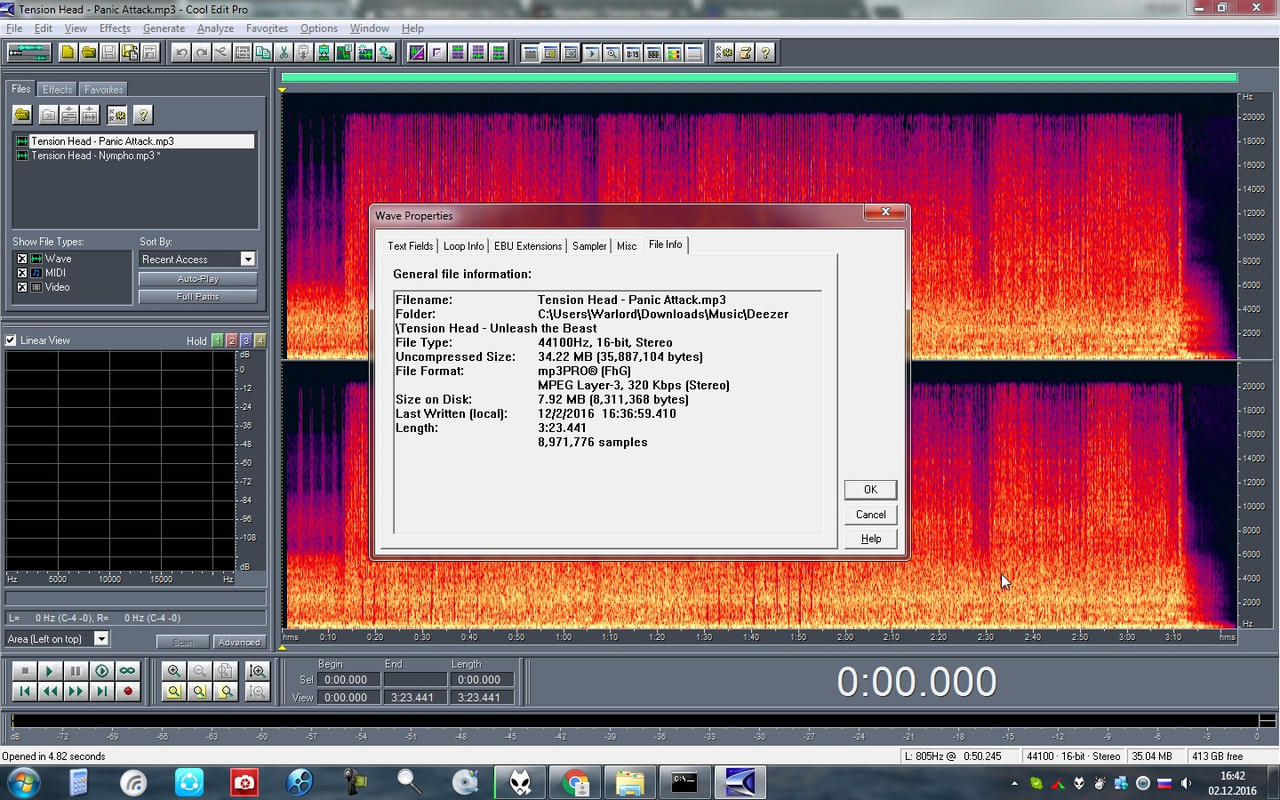
Task: Click the Full Paths button
Action: 198,297
